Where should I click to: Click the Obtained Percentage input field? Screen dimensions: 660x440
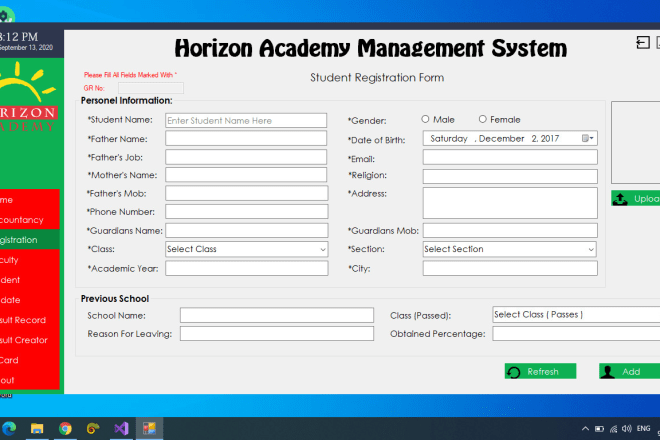coord(576,333)
